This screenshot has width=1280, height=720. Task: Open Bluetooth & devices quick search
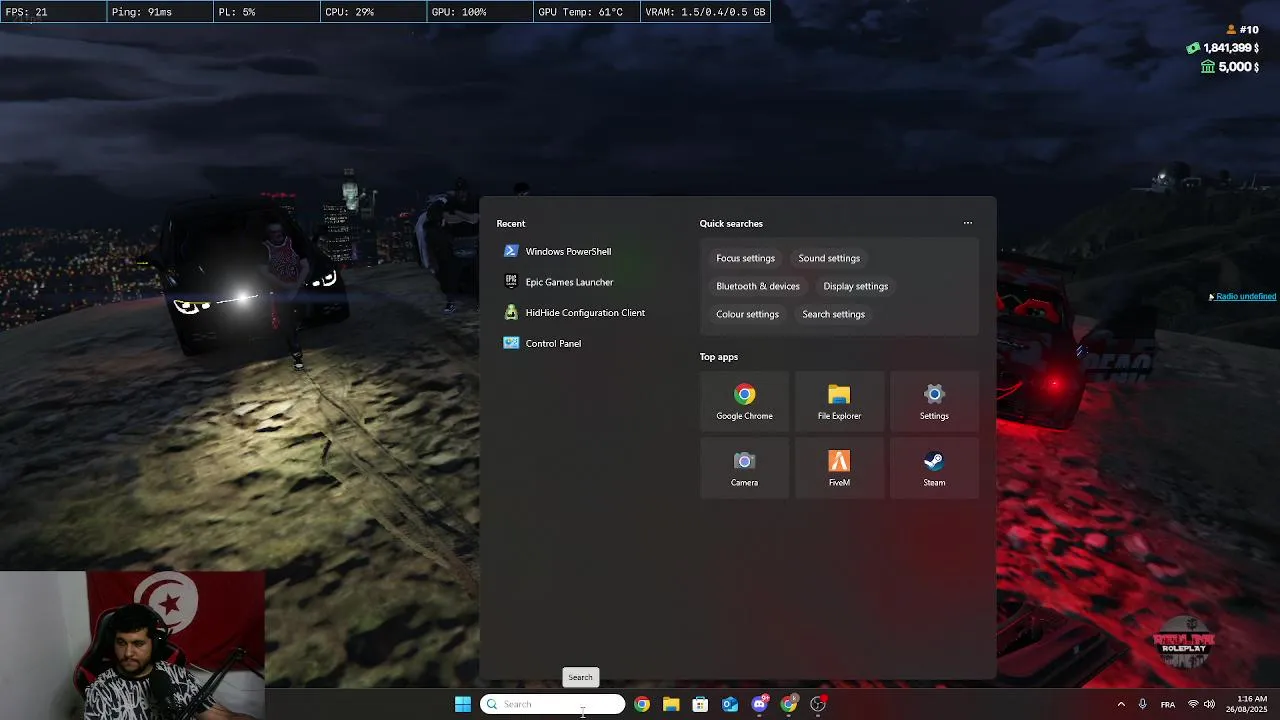[758, 286]
